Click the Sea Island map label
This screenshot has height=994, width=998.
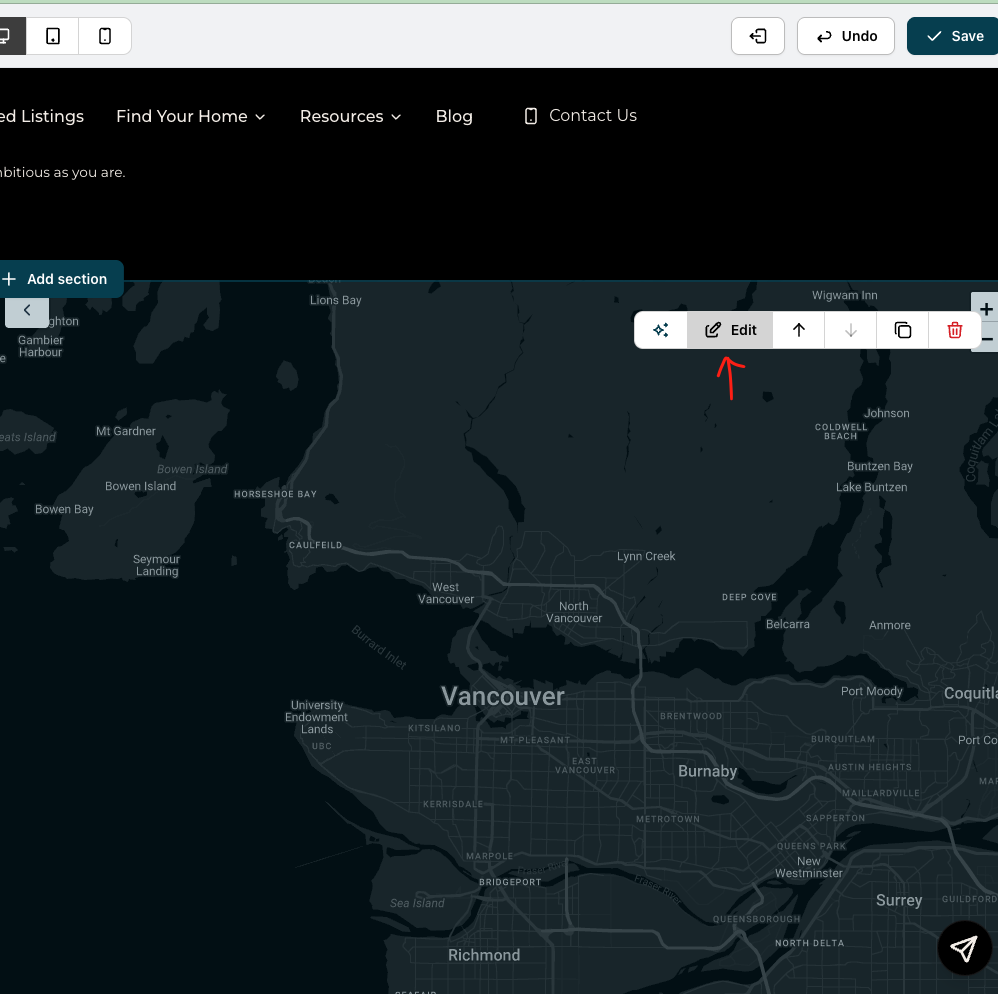click(417, 904)
